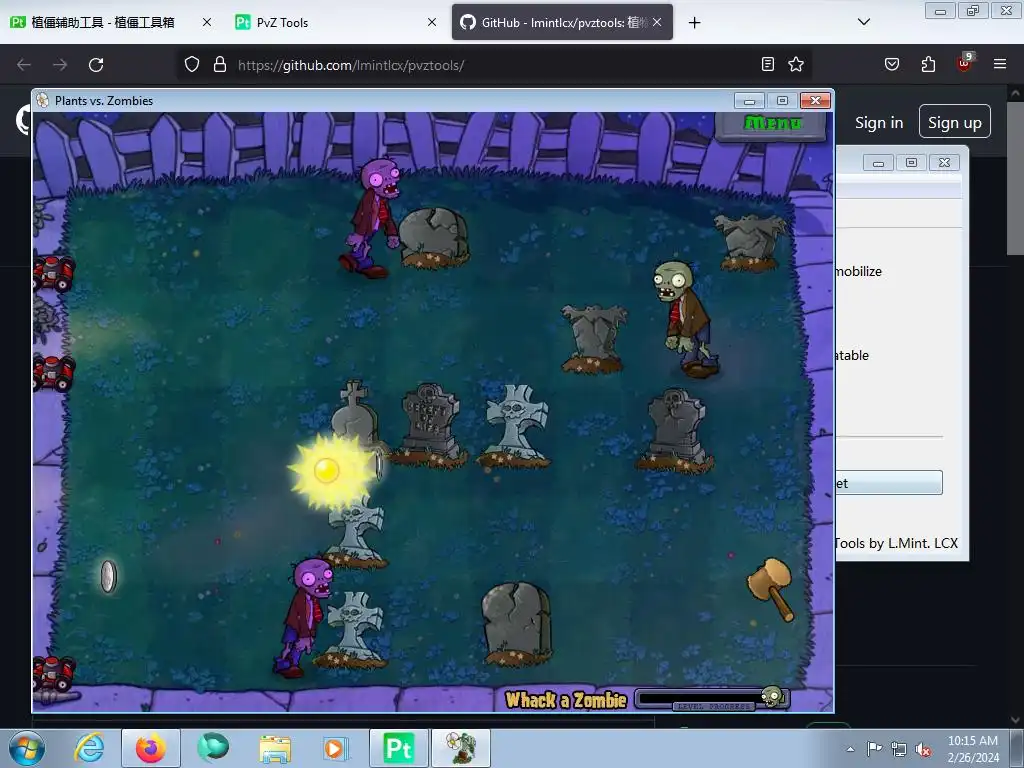
Task: Click the blue button in the tools window
Action: pyautogui.click(x=889, y=483)
